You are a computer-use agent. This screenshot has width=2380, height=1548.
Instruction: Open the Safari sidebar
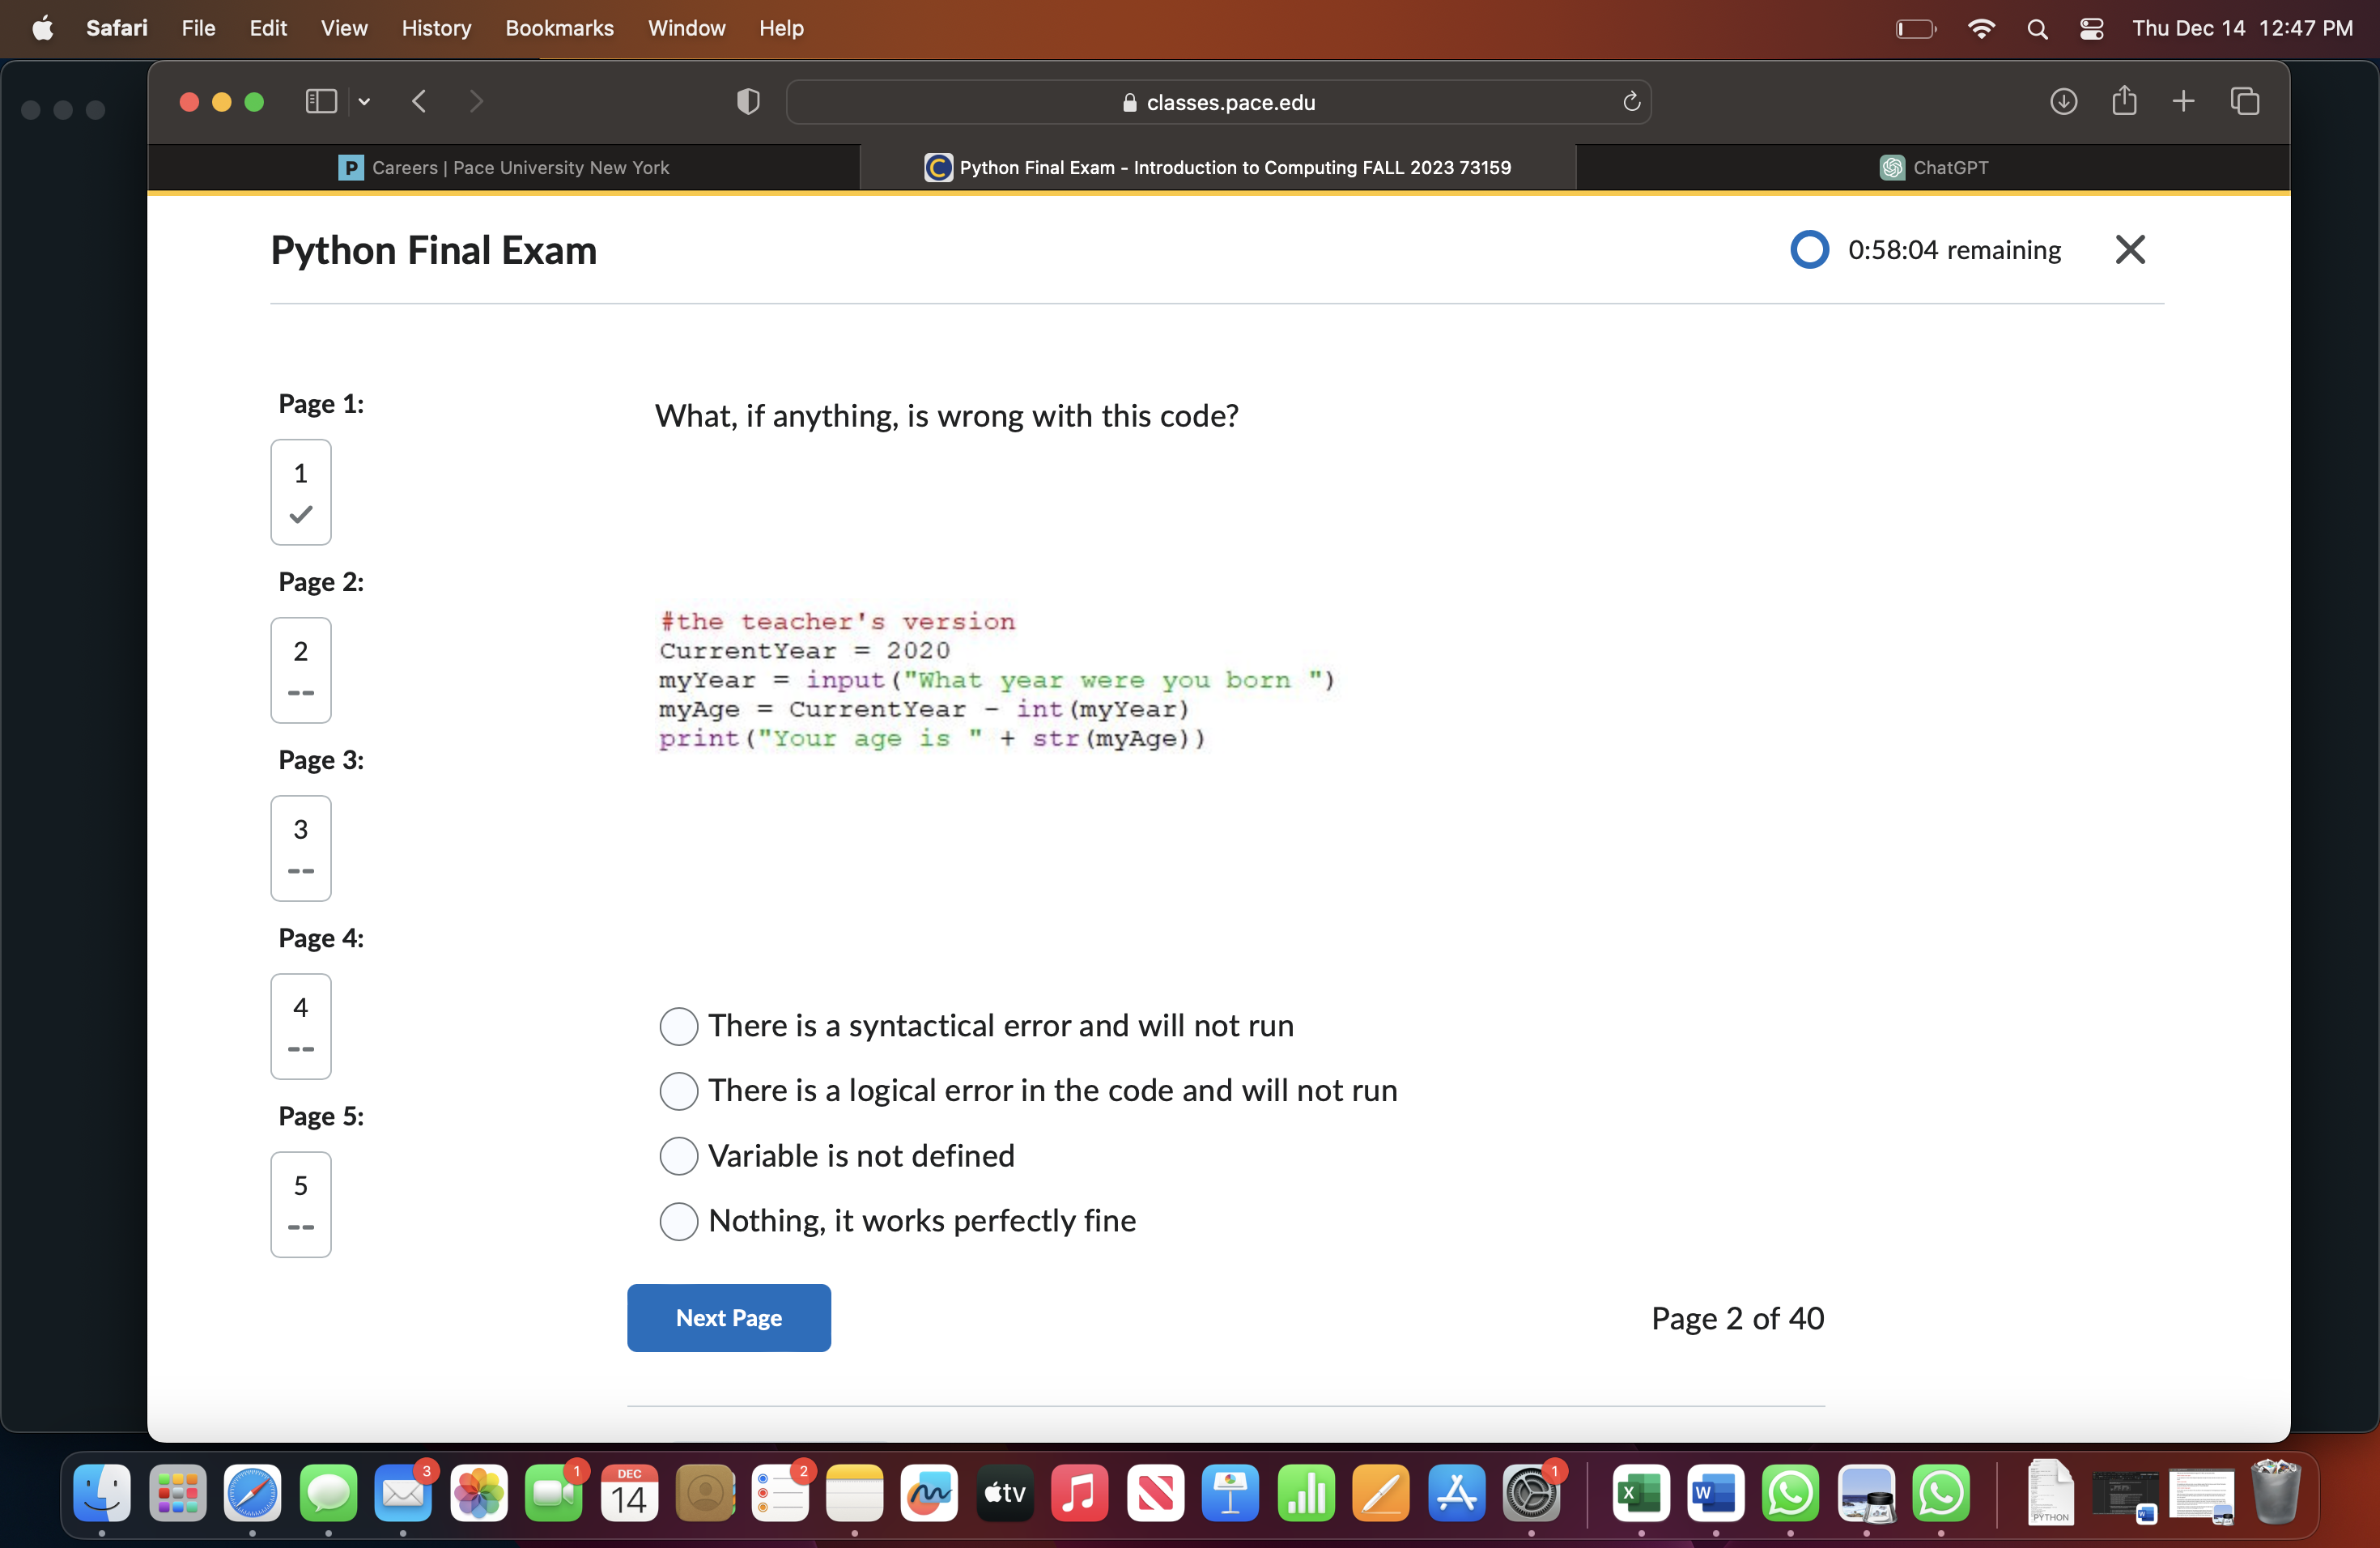320,101
